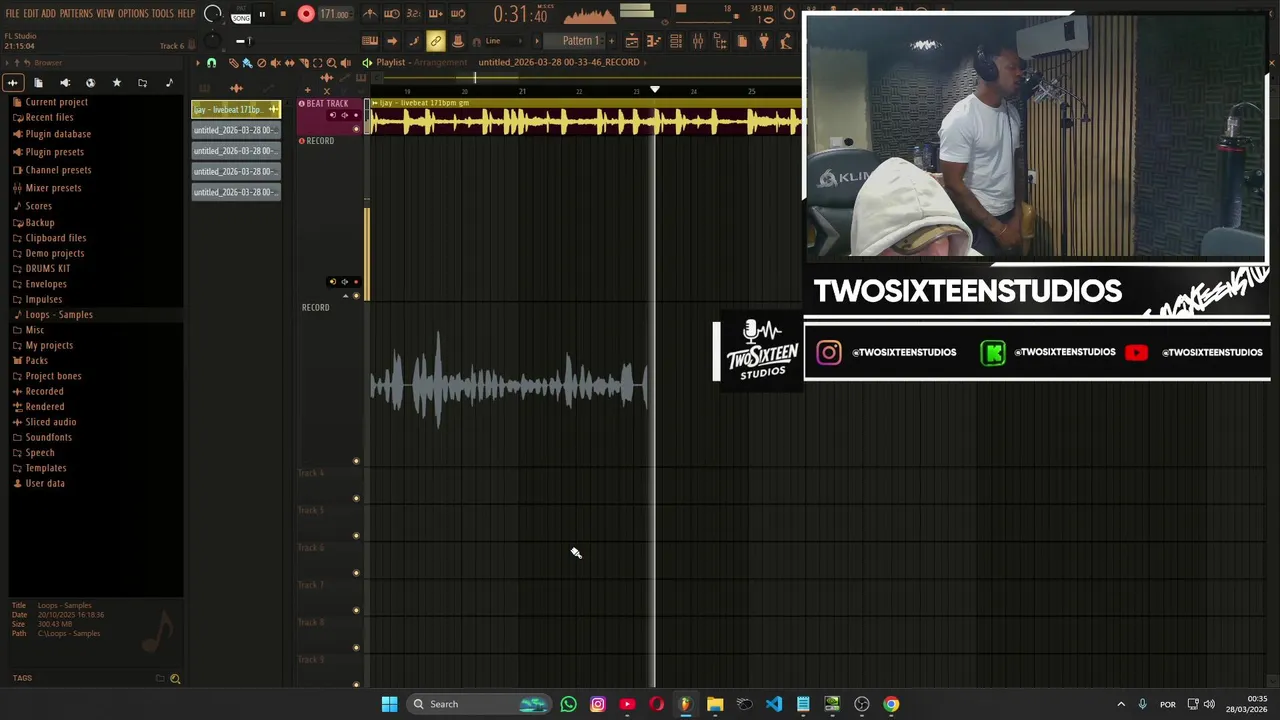The height and width of the screenshot is (720, 1280).
Task: Open the HELP menu
Action: point(186,13)
